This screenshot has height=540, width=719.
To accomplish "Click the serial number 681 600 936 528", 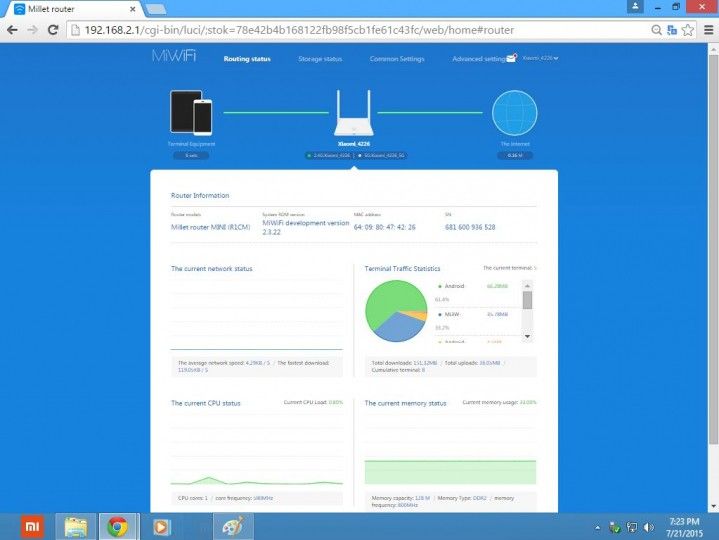I will (x=470, y=227).
